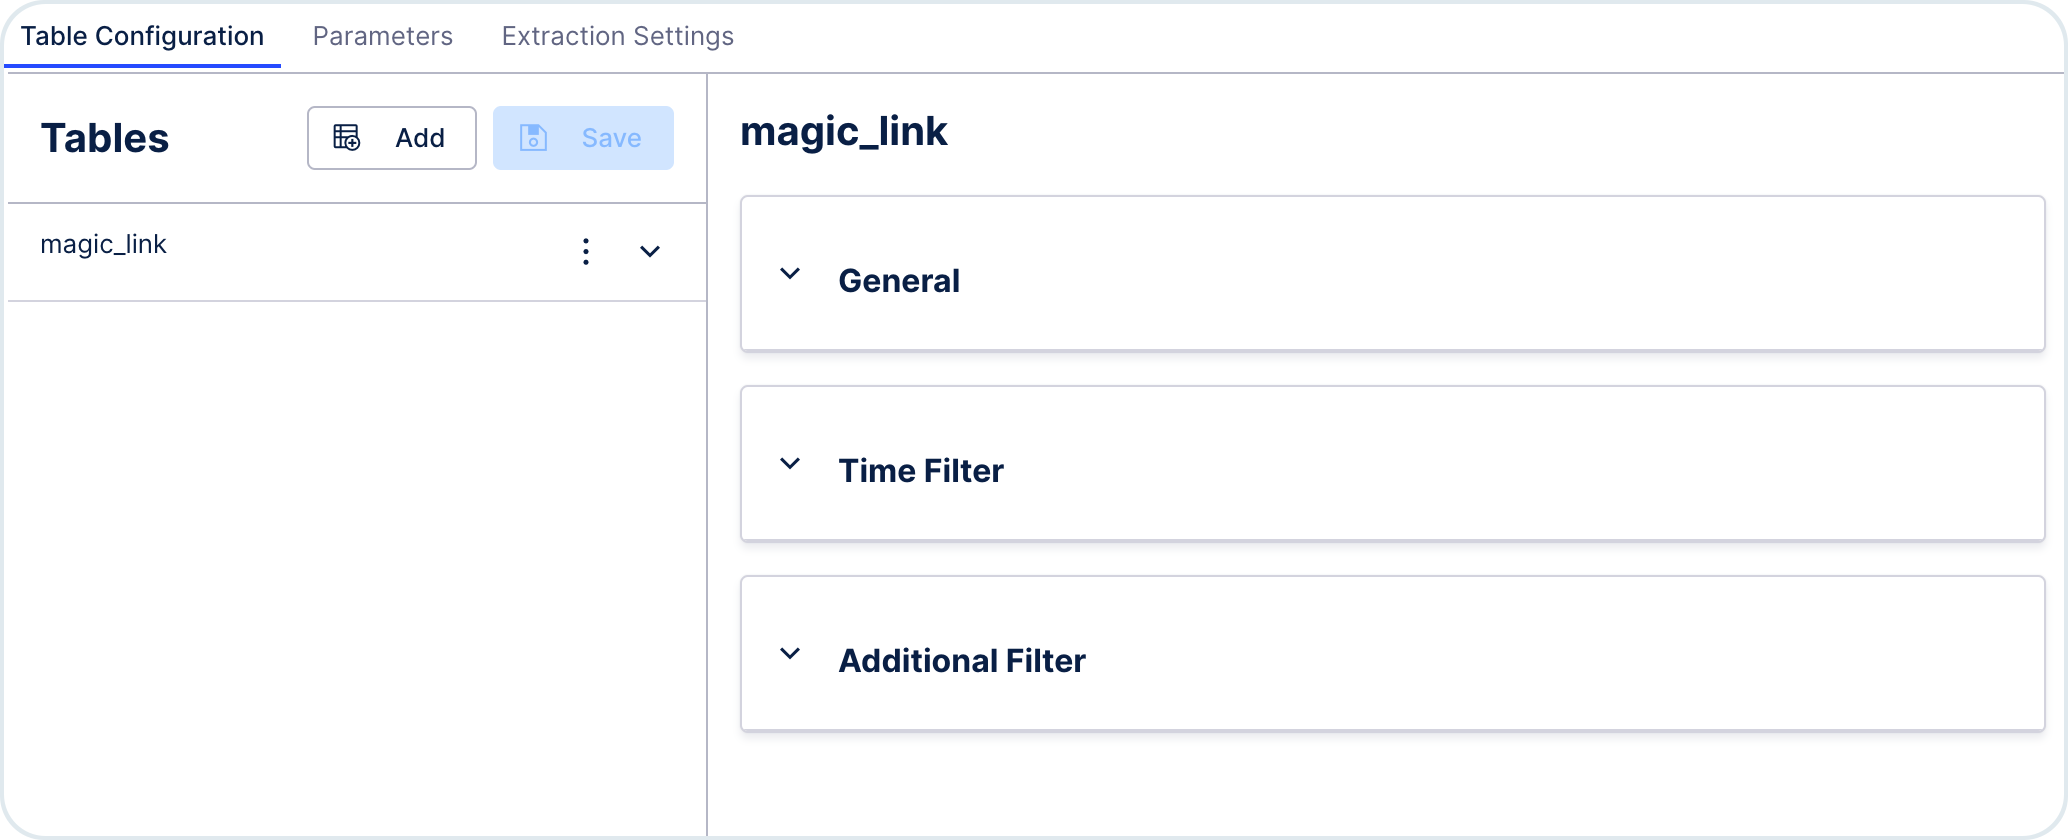Switch to the Parameters tab

tap(383, 36)
